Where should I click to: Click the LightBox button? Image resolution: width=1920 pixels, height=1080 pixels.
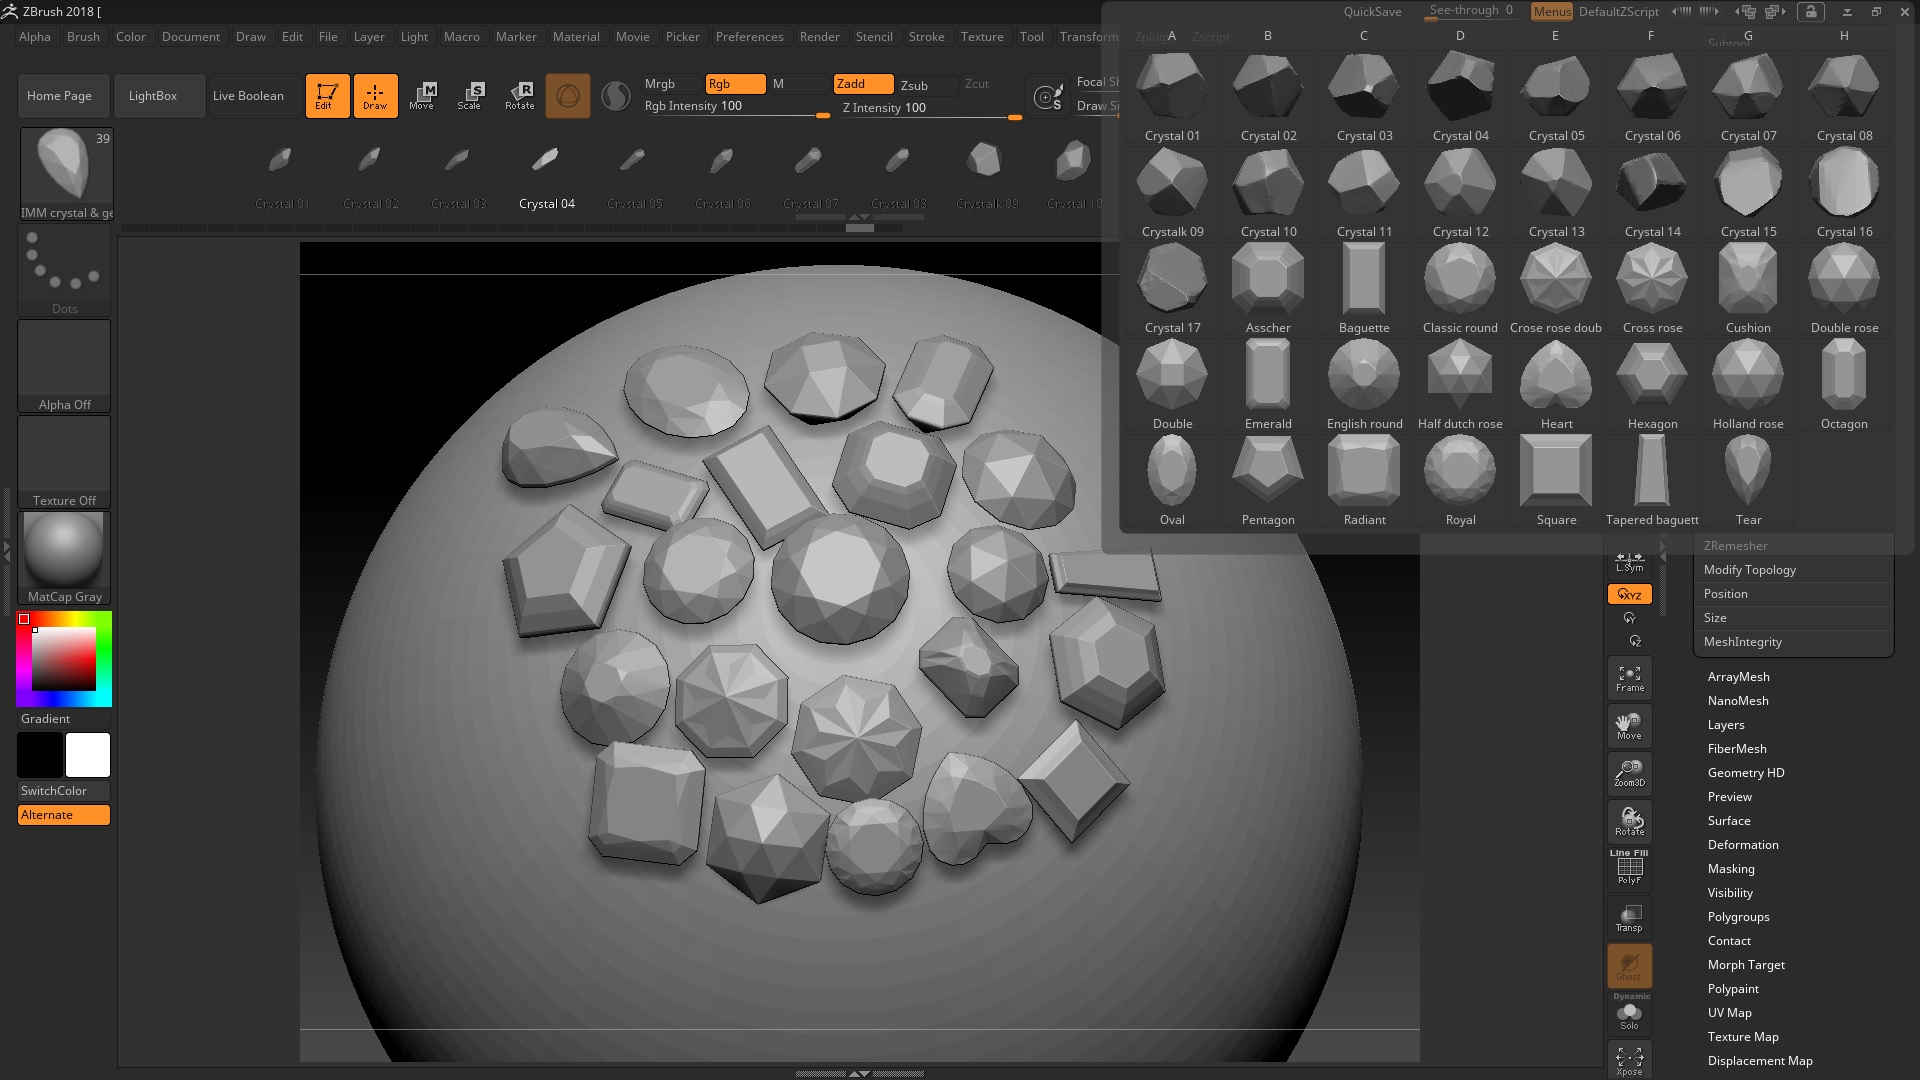pyautogui.click(x=153, y=96)
